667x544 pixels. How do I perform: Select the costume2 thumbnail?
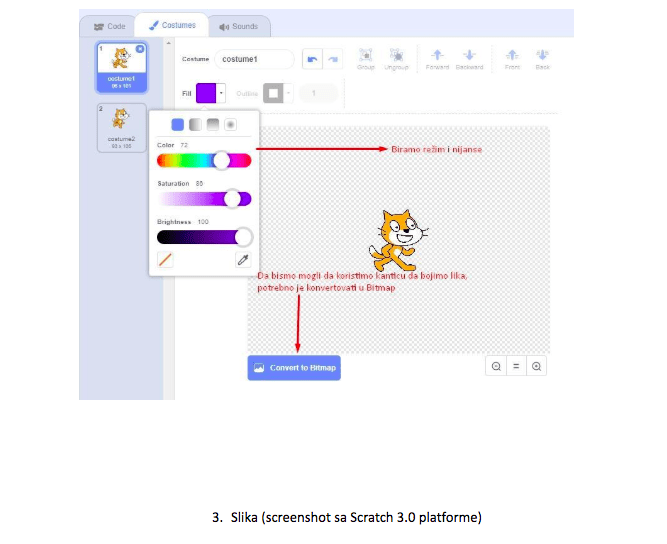[x=122, y=128]
